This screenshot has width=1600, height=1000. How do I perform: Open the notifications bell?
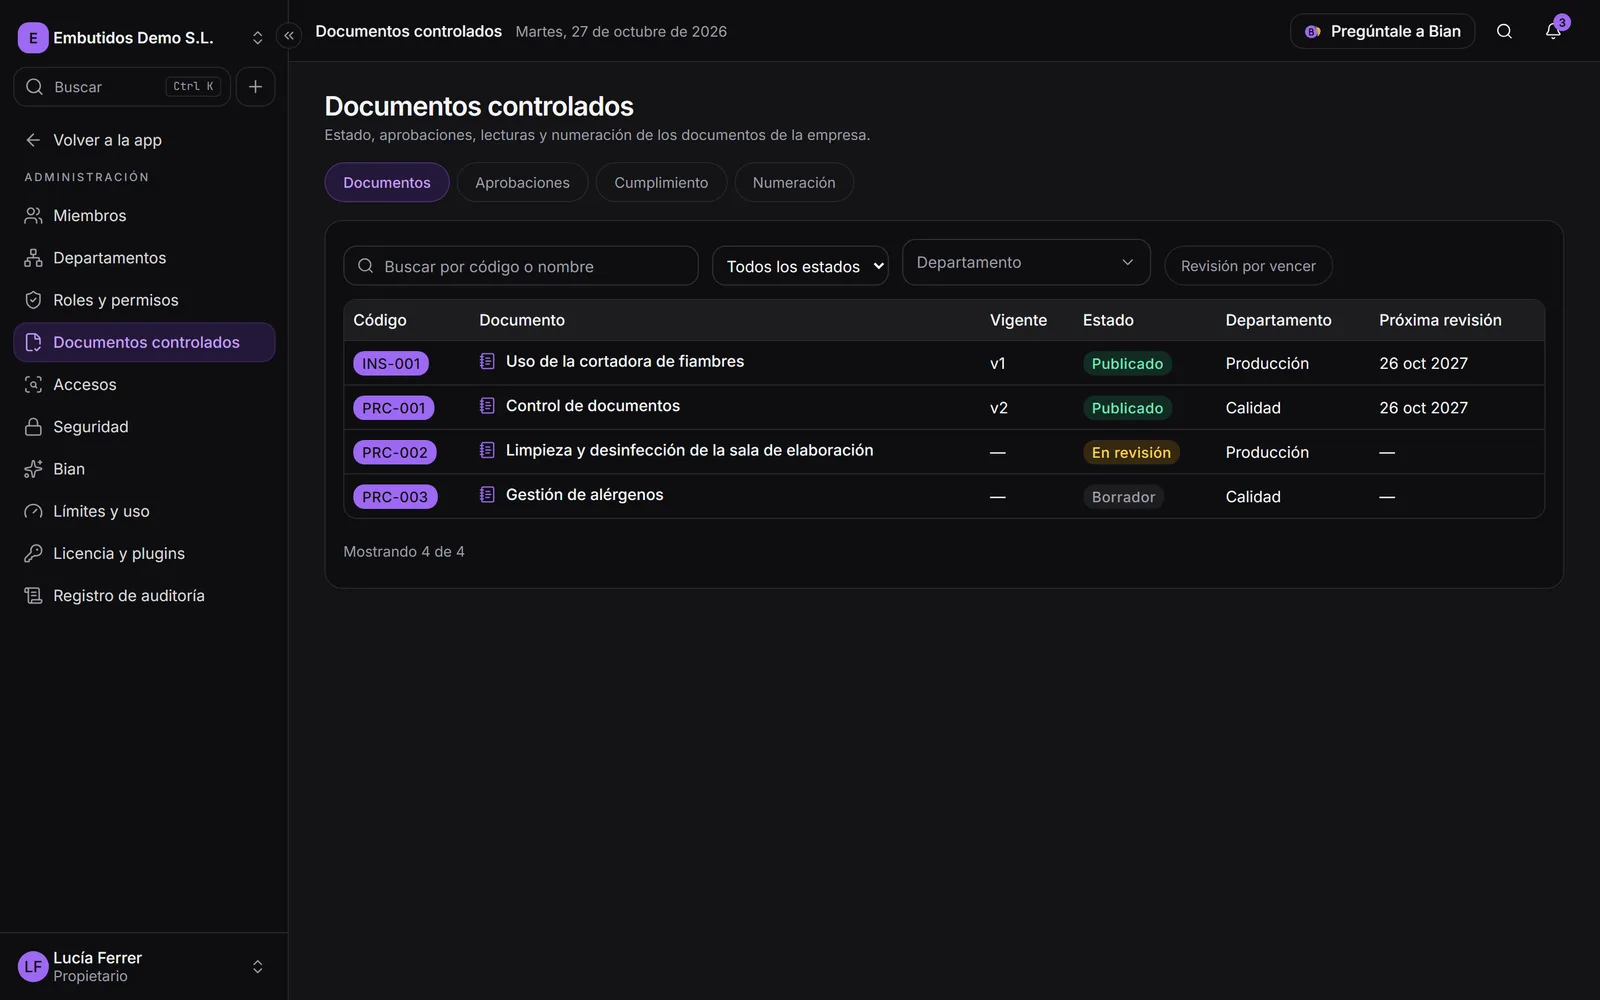point(1553,31)
